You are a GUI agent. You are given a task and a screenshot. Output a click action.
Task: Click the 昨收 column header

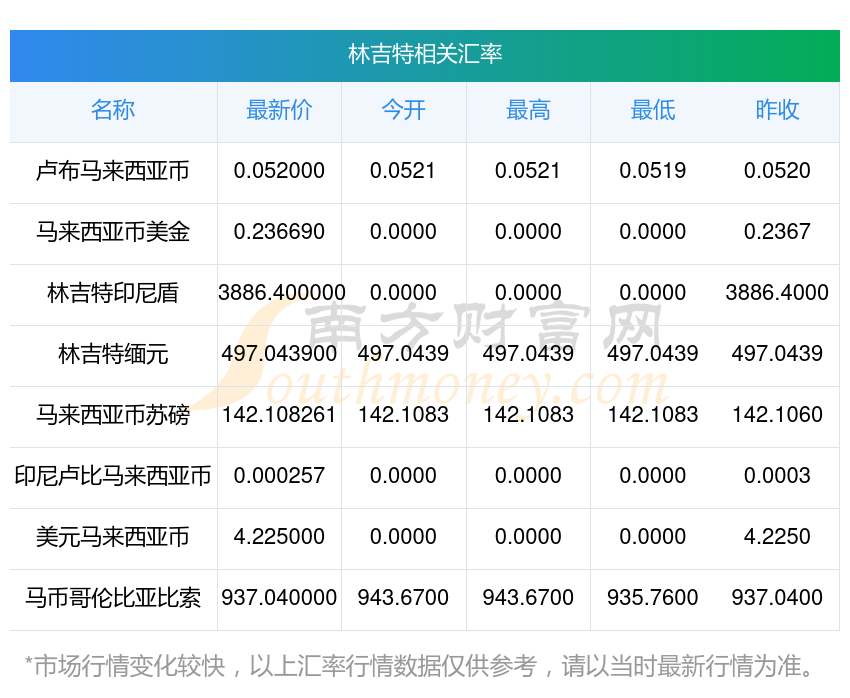tap(777, 110)
